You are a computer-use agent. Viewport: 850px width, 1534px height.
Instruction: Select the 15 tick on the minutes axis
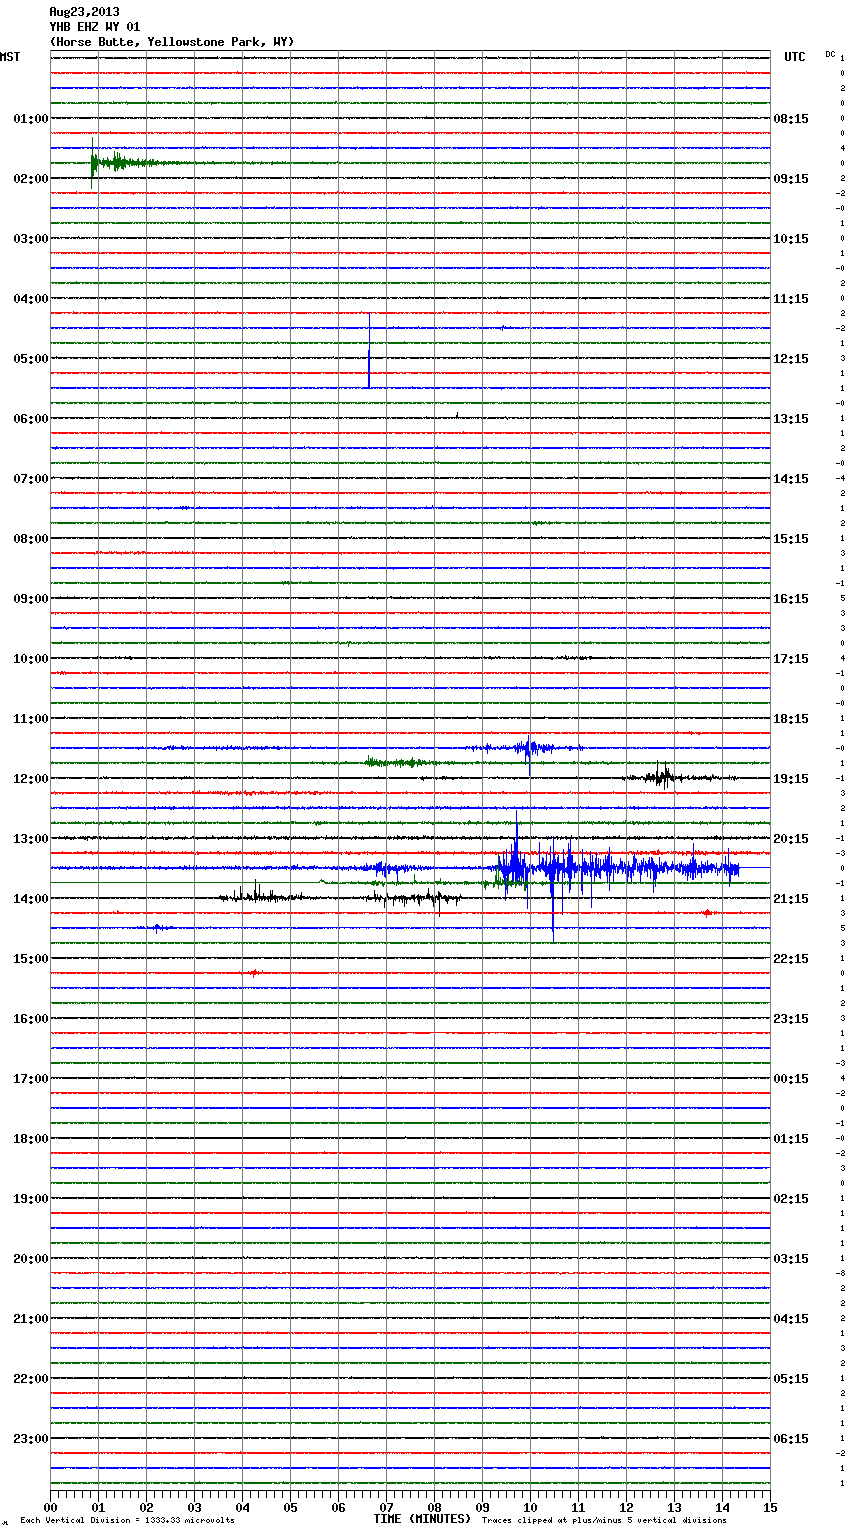tap(769, 1507)
